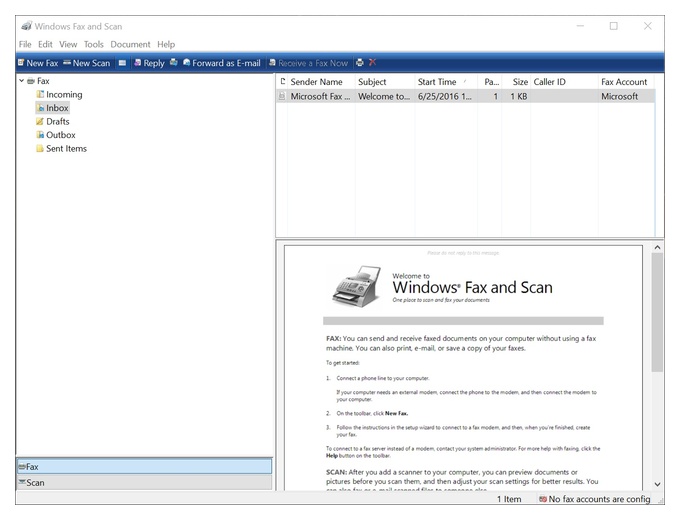Click the fax message row icon

pyautogui.click(x=282, y=96)
